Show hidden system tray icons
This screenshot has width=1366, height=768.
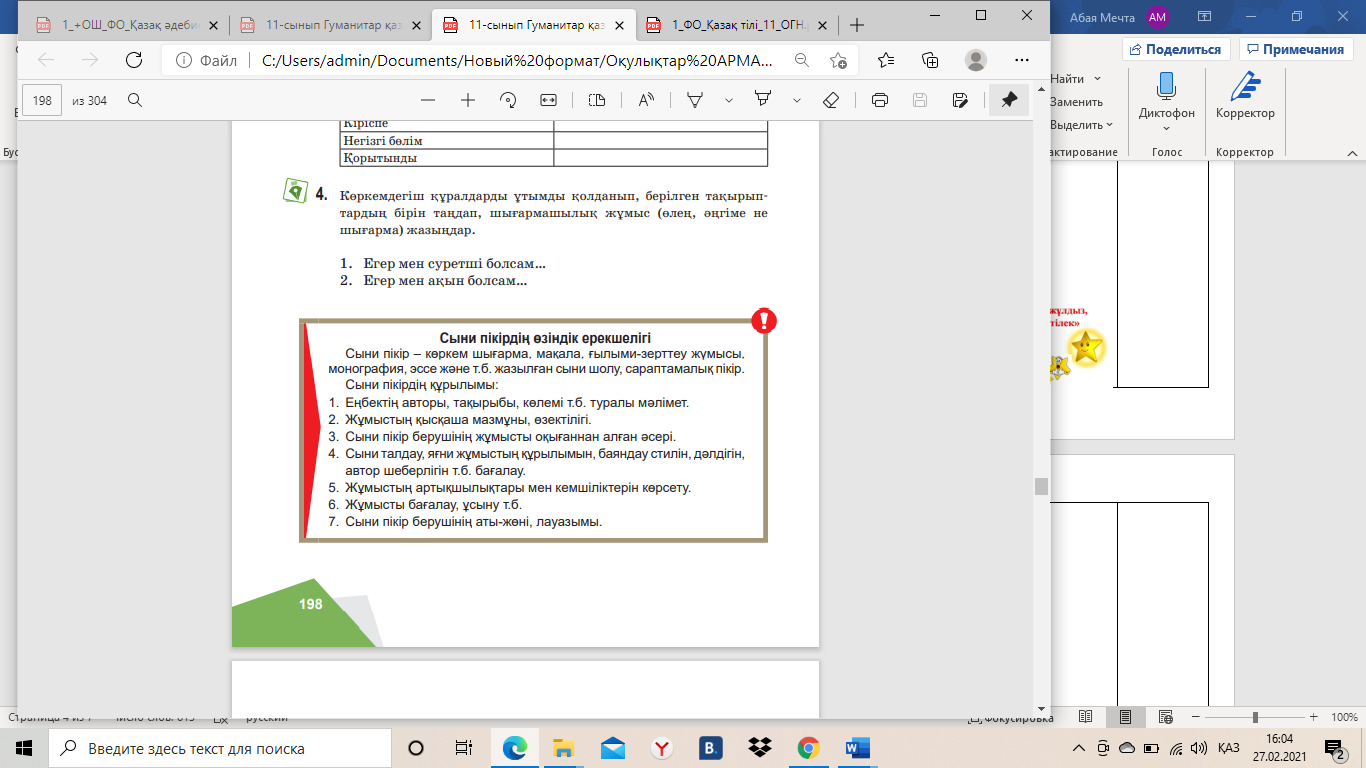click(1079, 748)
